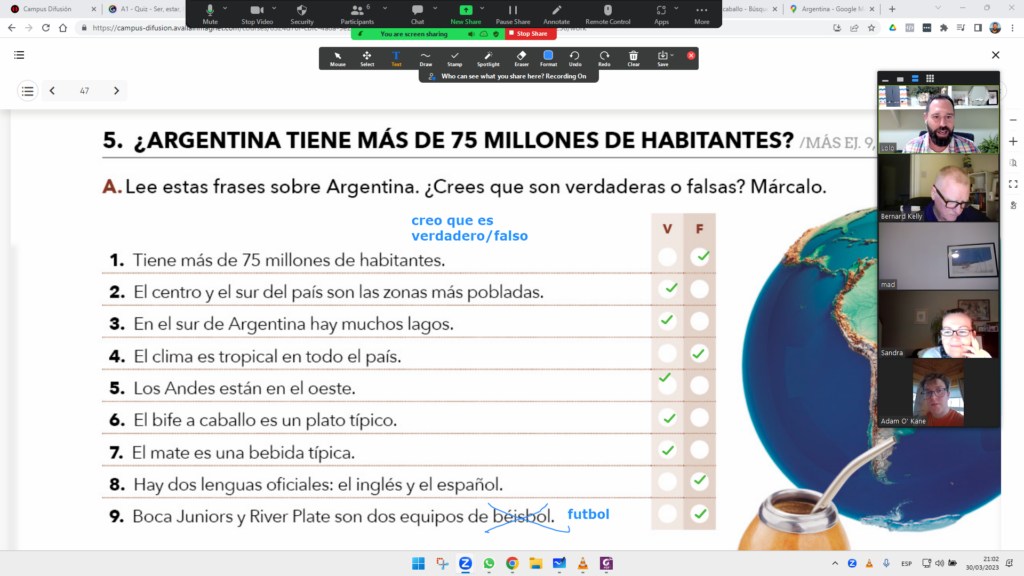Image resolution: width=1024 pixels, height=576 pixels.
Task: Open Security options in Zoom bar
Action: click(302, 14)
